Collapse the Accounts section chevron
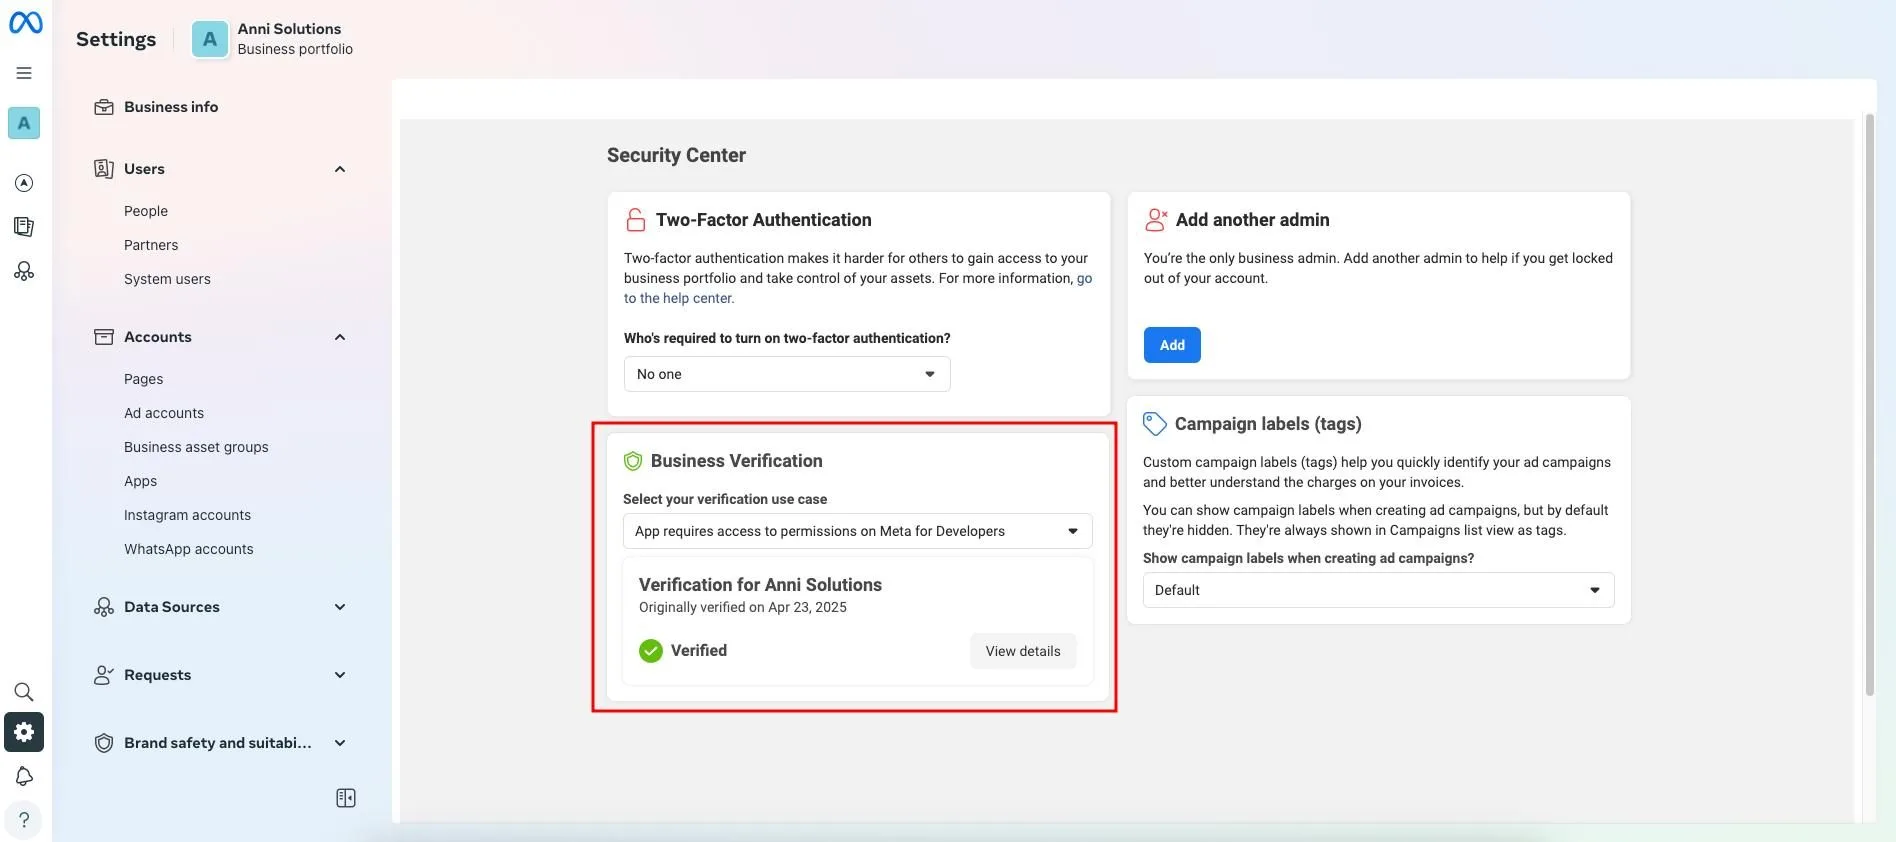 coord(340,337)
